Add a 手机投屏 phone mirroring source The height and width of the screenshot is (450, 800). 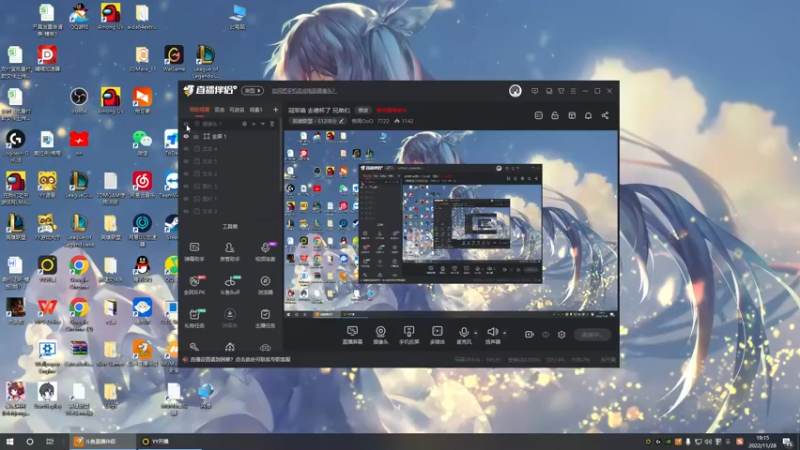(409, 335)
